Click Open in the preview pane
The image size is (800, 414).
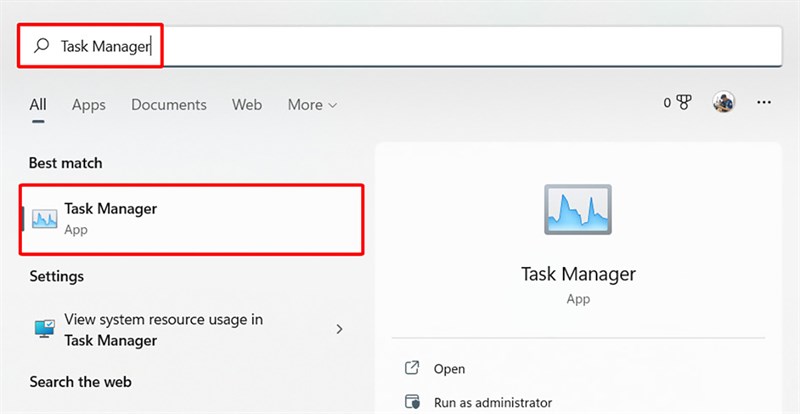point(449,369)
